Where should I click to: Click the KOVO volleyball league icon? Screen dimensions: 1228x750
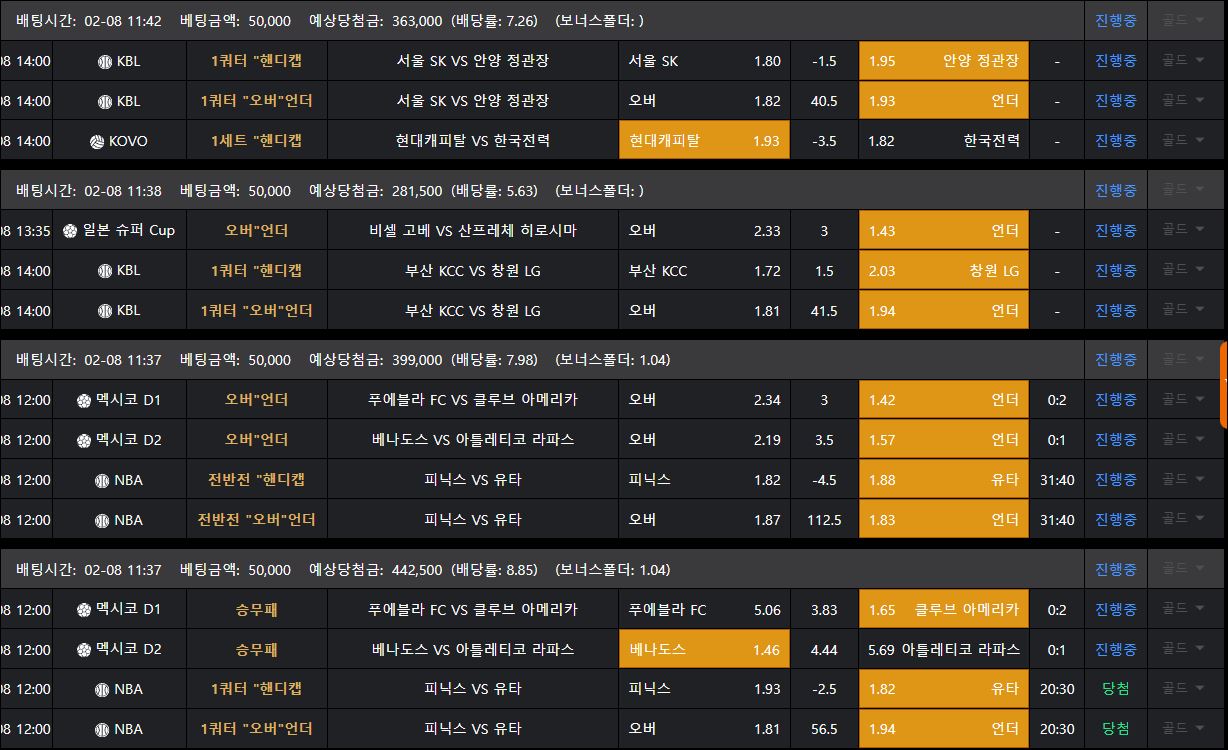pyautogui.click(x=97, y=141)
